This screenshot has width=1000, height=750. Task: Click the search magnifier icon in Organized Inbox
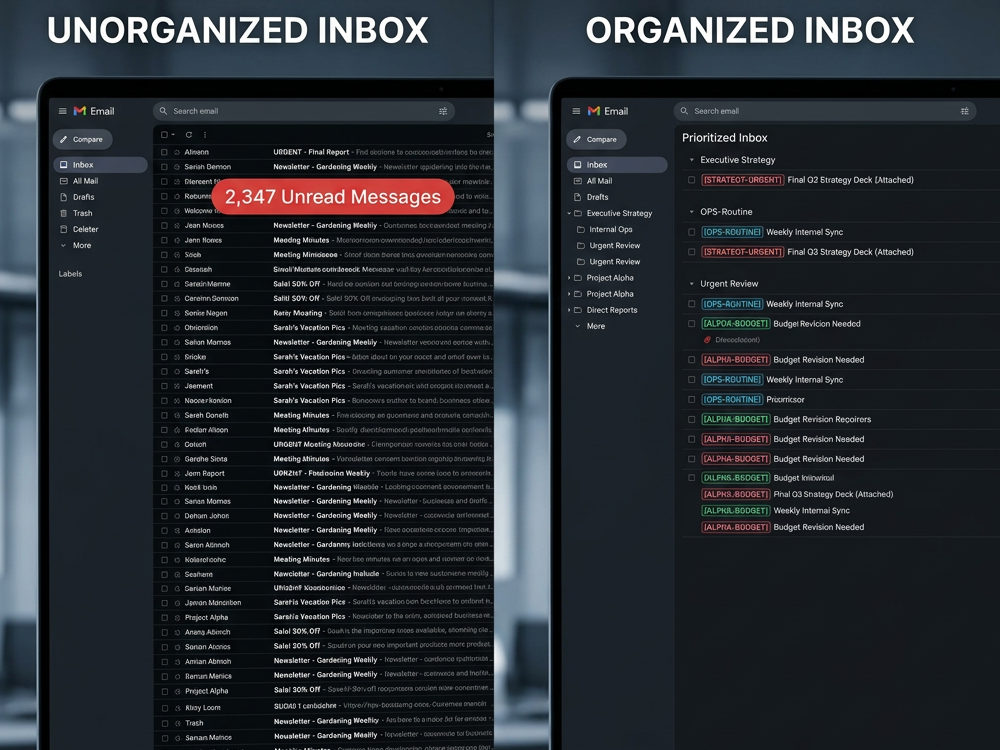[x=684, y=111]
